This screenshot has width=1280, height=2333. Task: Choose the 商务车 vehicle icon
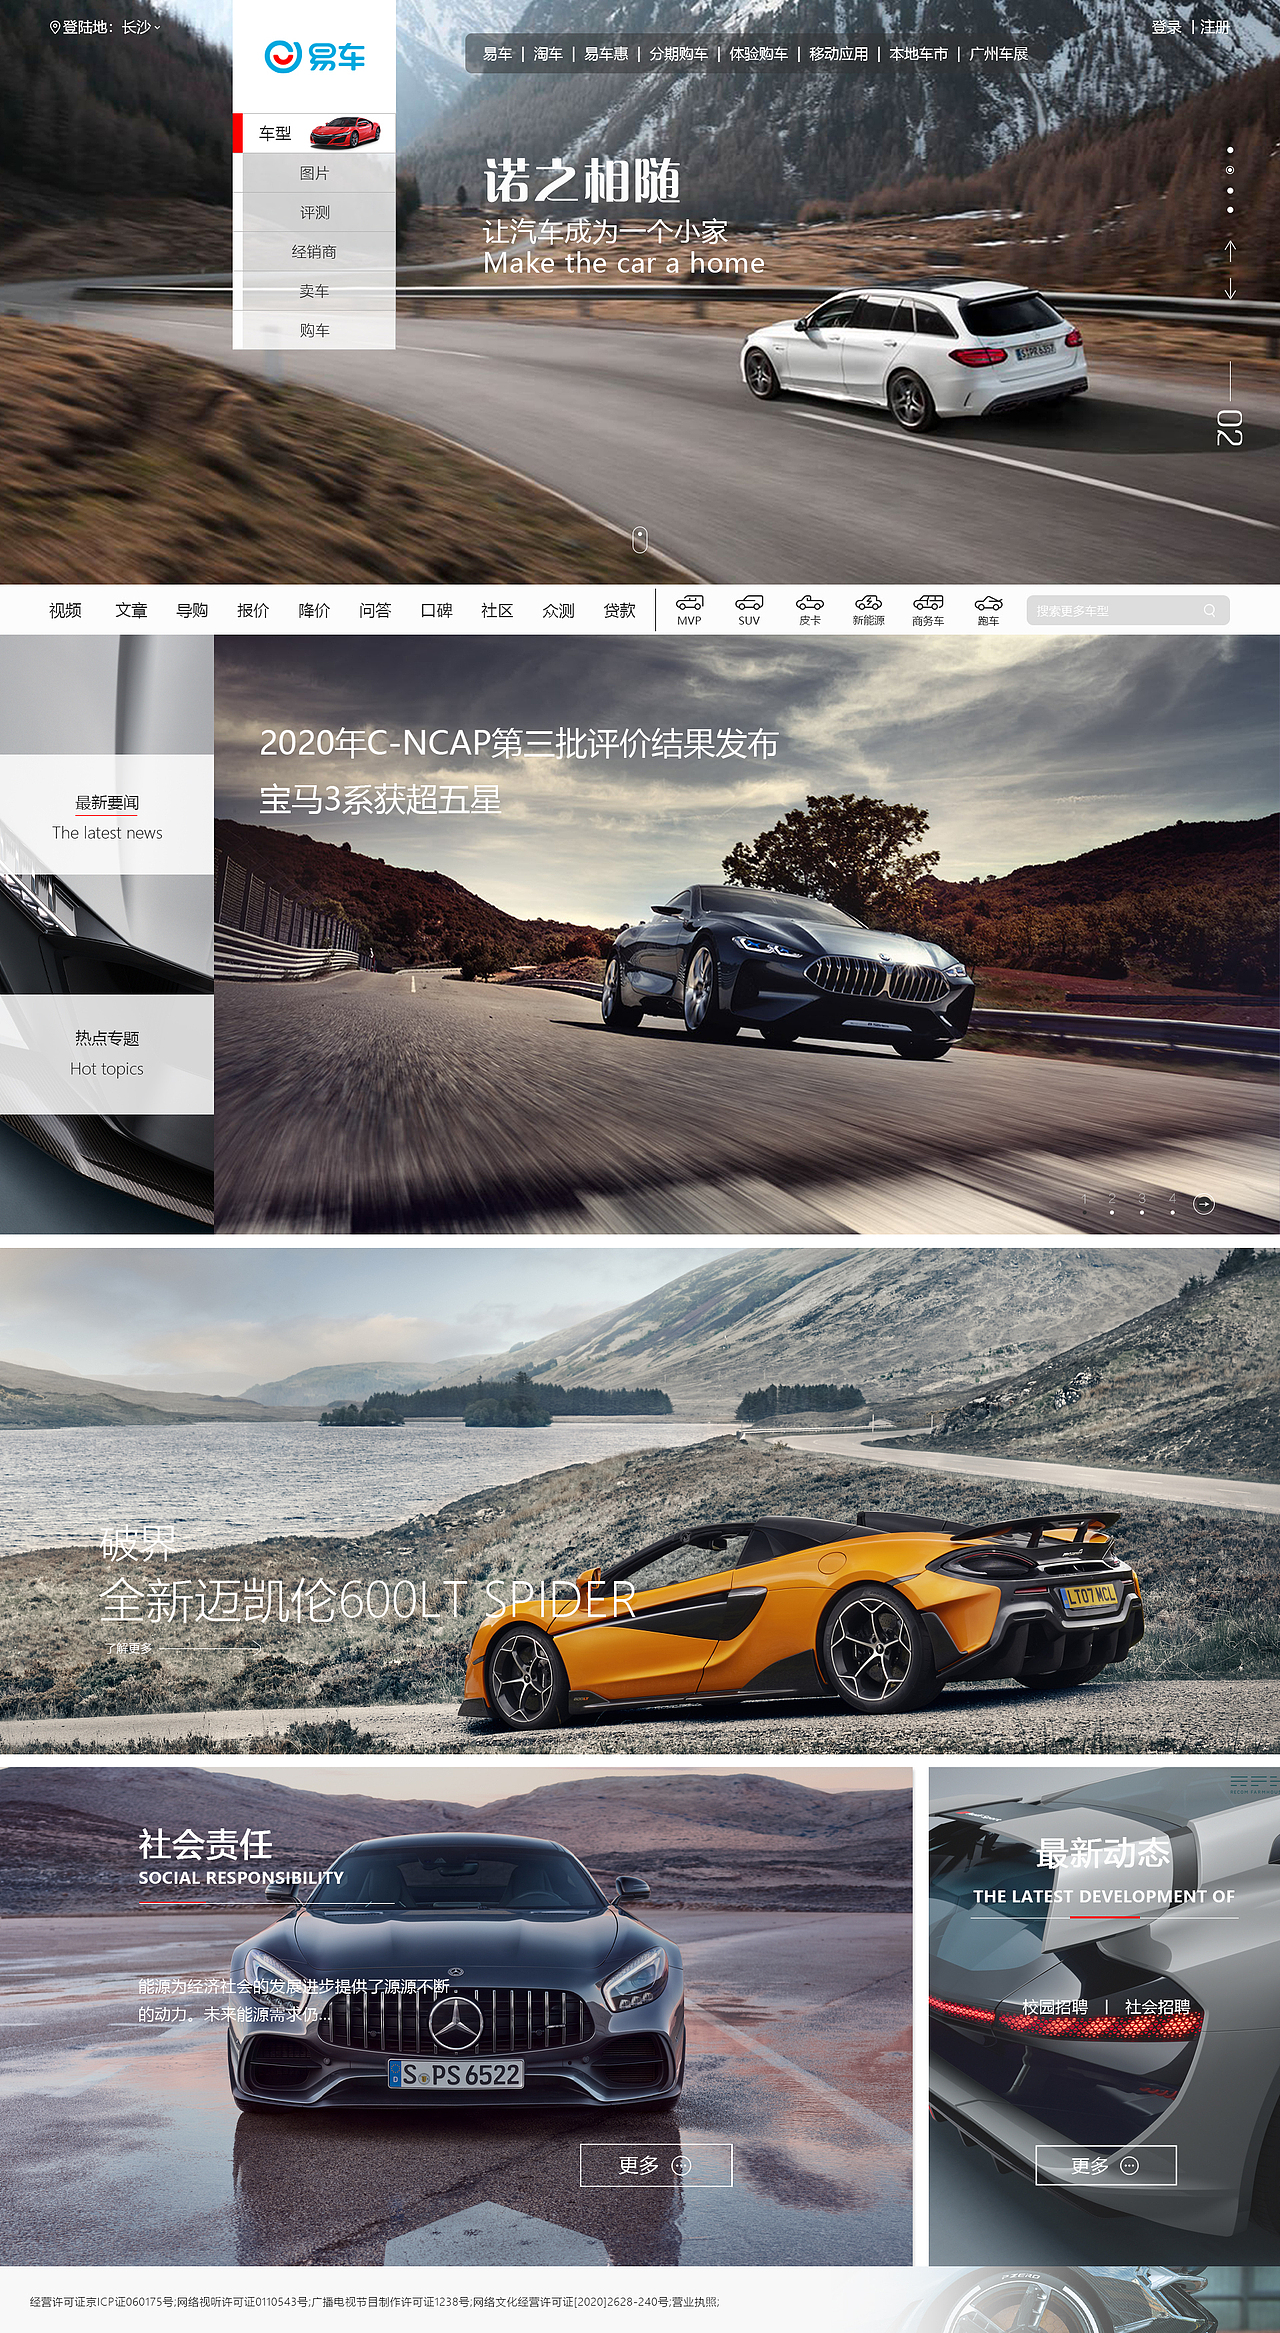point(928,609)
